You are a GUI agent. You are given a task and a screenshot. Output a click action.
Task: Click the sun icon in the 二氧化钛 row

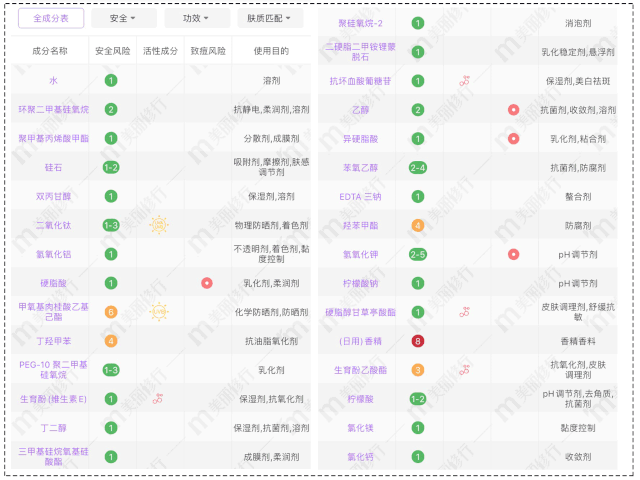158,225
